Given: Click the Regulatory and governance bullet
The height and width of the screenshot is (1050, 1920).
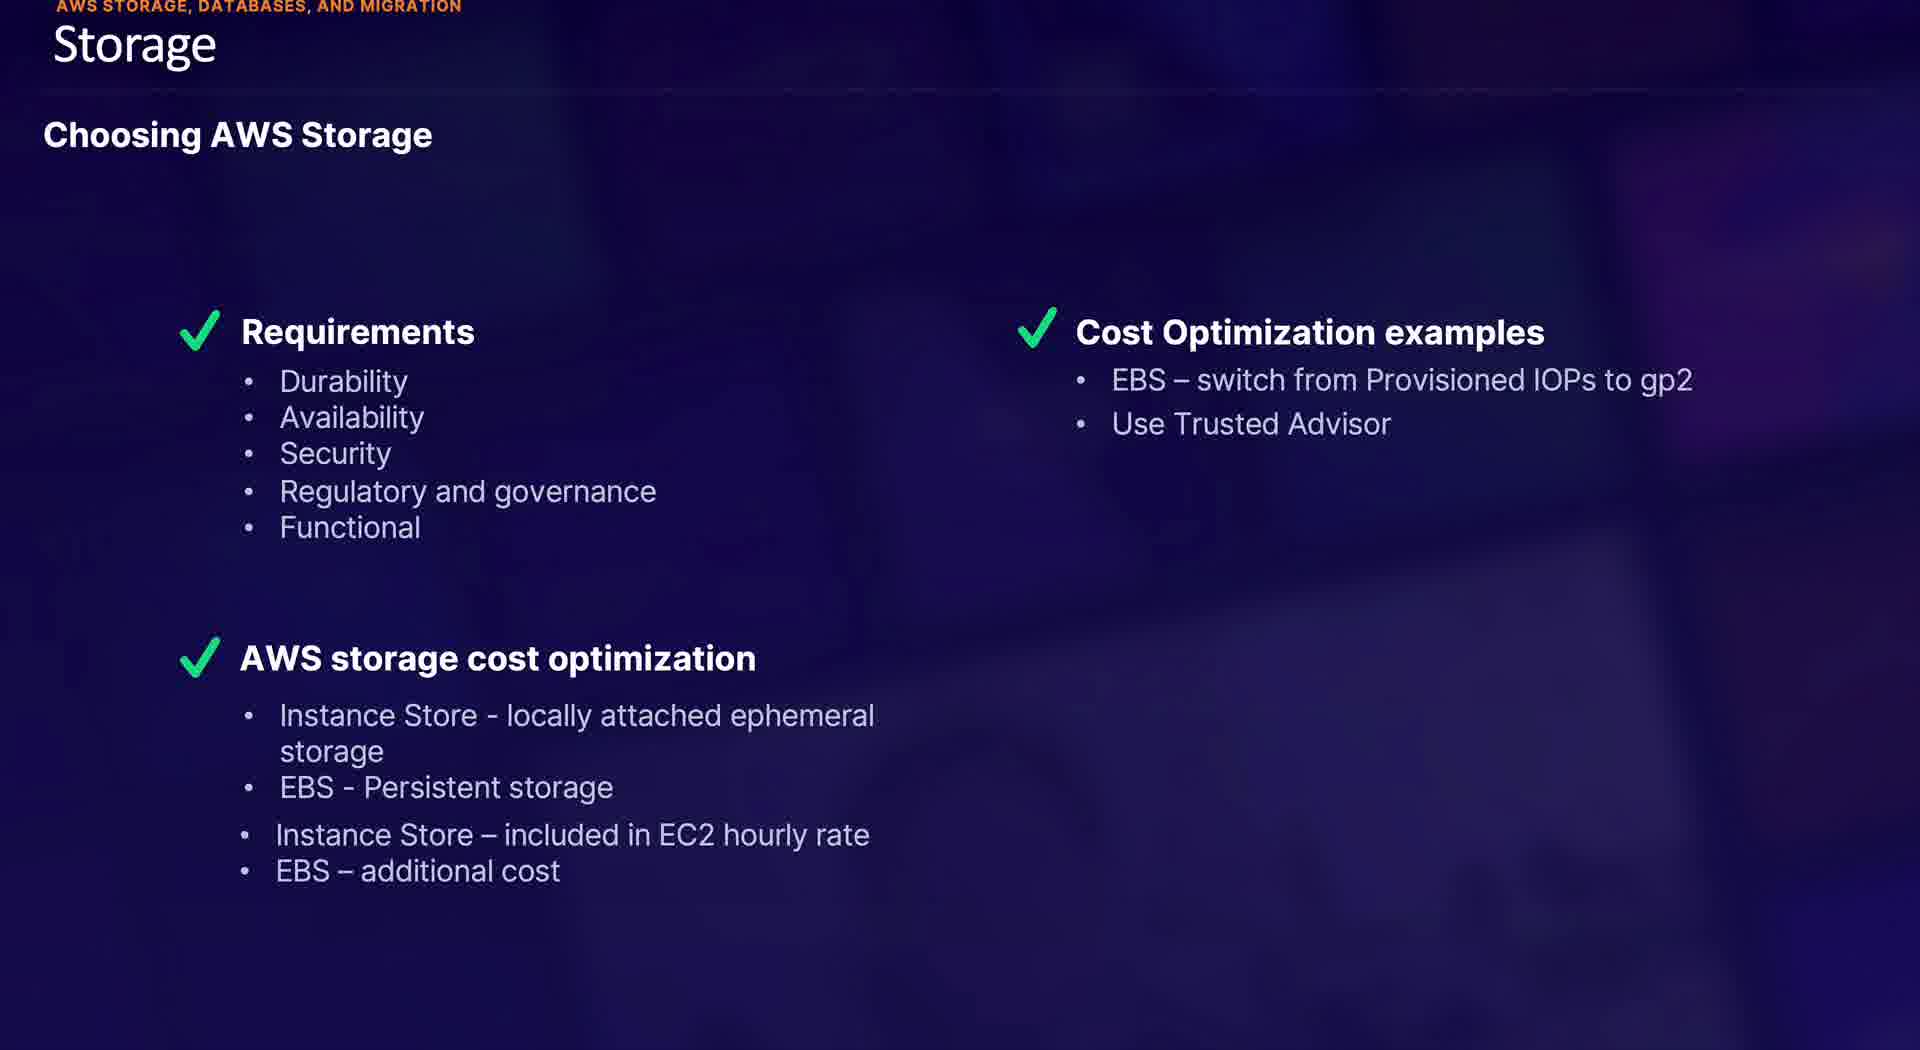Looking at the screenshot, I should (x=467, y=491).
